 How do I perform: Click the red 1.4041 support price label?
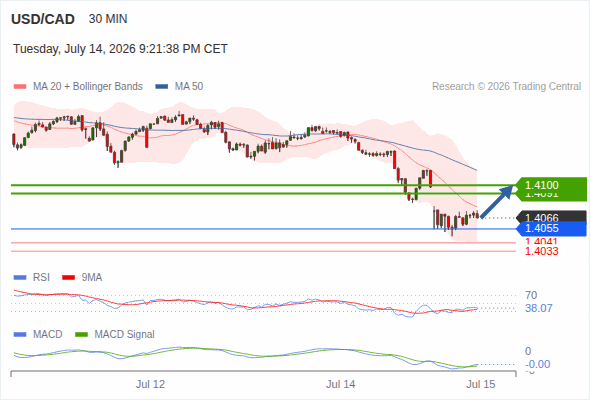pyautogui.click(x=541, y=242)
